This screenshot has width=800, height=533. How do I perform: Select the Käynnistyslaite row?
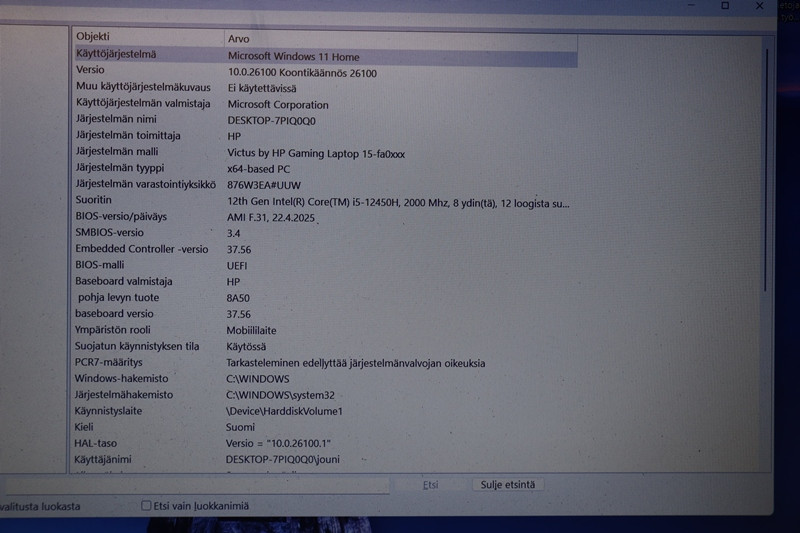coord(326,411)
